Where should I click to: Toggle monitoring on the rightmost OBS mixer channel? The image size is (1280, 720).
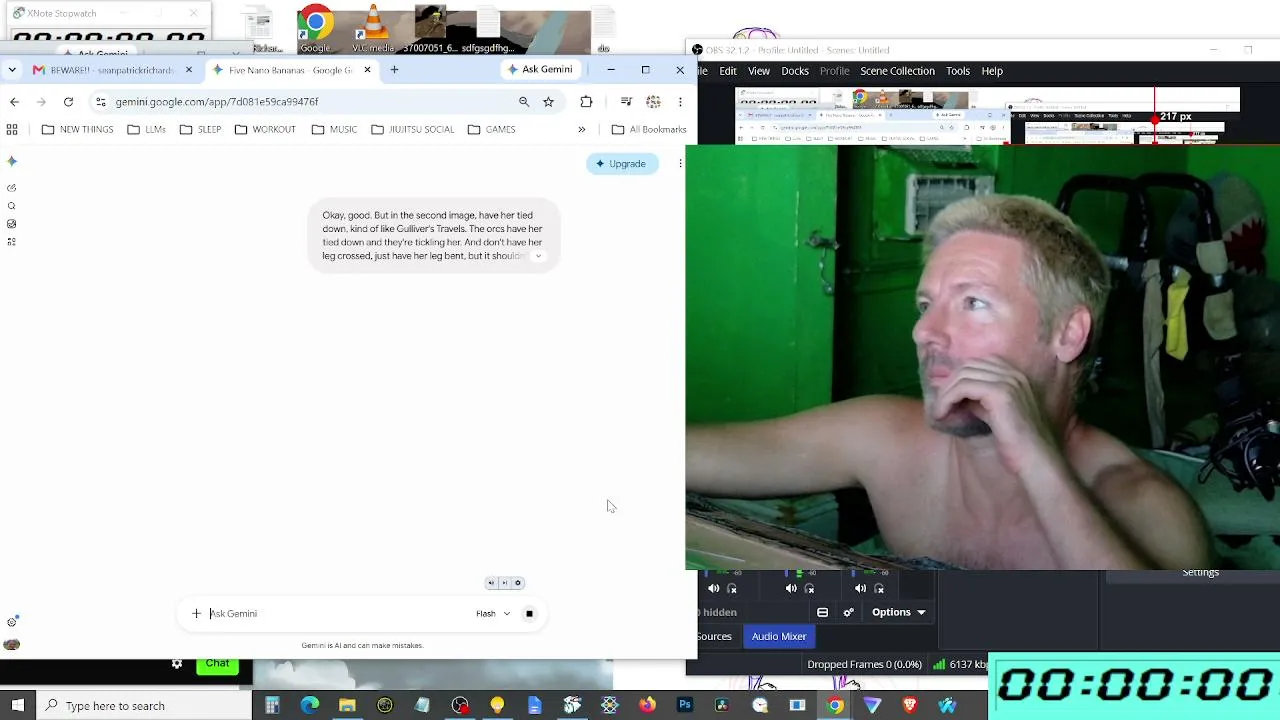879,589
